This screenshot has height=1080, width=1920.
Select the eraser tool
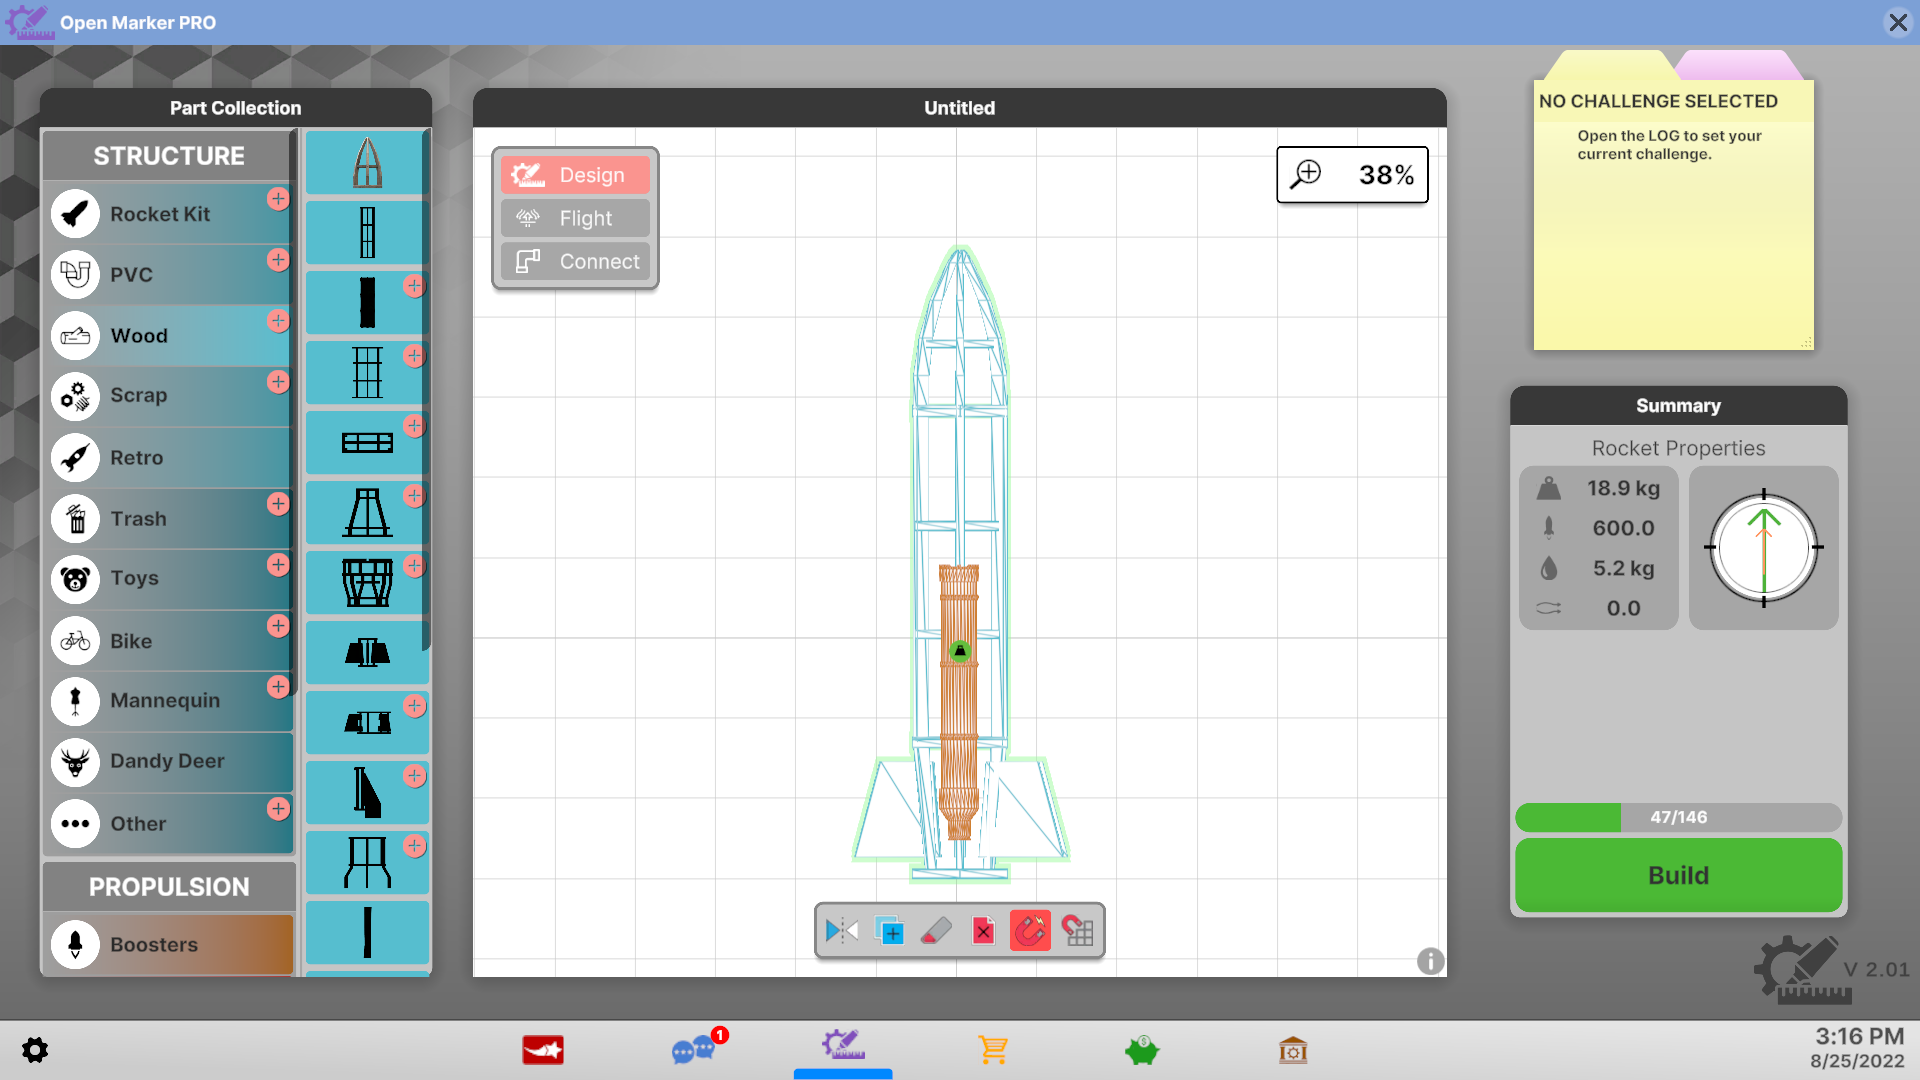[936, 931]
